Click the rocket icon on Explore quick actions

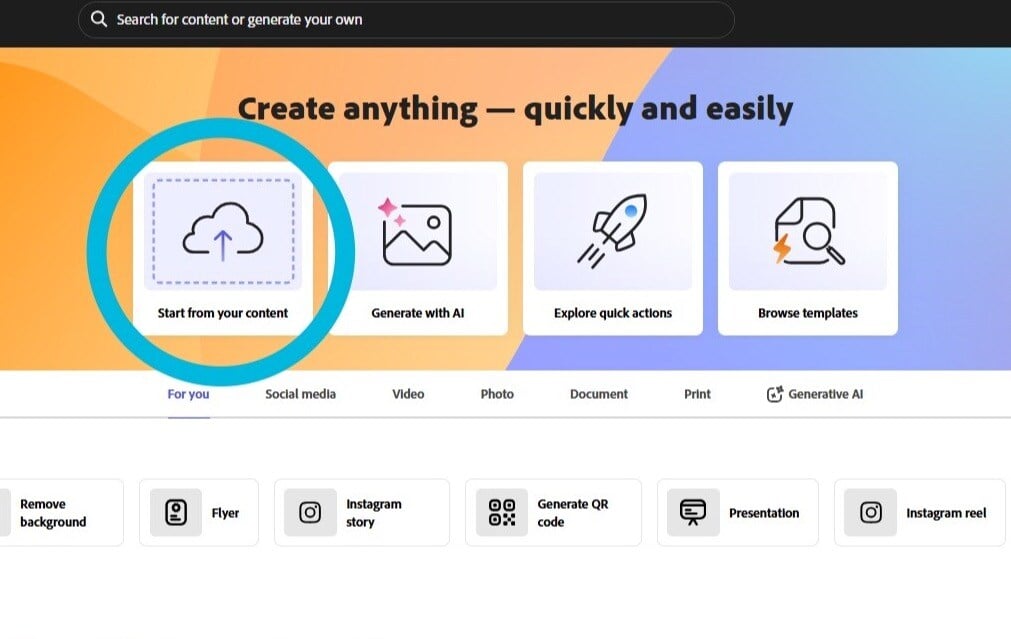pyautogui.click(x=612, y=230)
